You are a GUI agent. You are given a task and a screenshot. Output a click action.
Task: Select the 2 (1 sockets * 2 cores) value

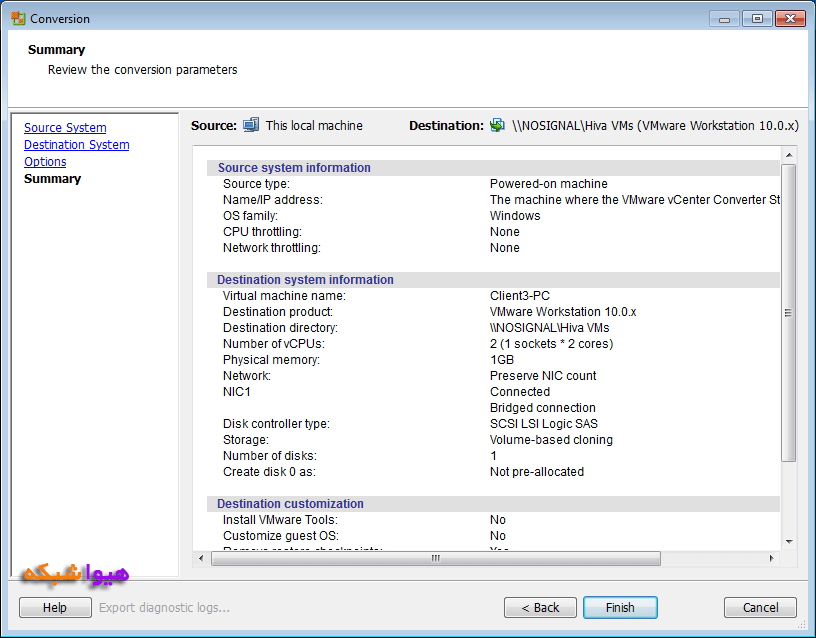pos(552,344)
